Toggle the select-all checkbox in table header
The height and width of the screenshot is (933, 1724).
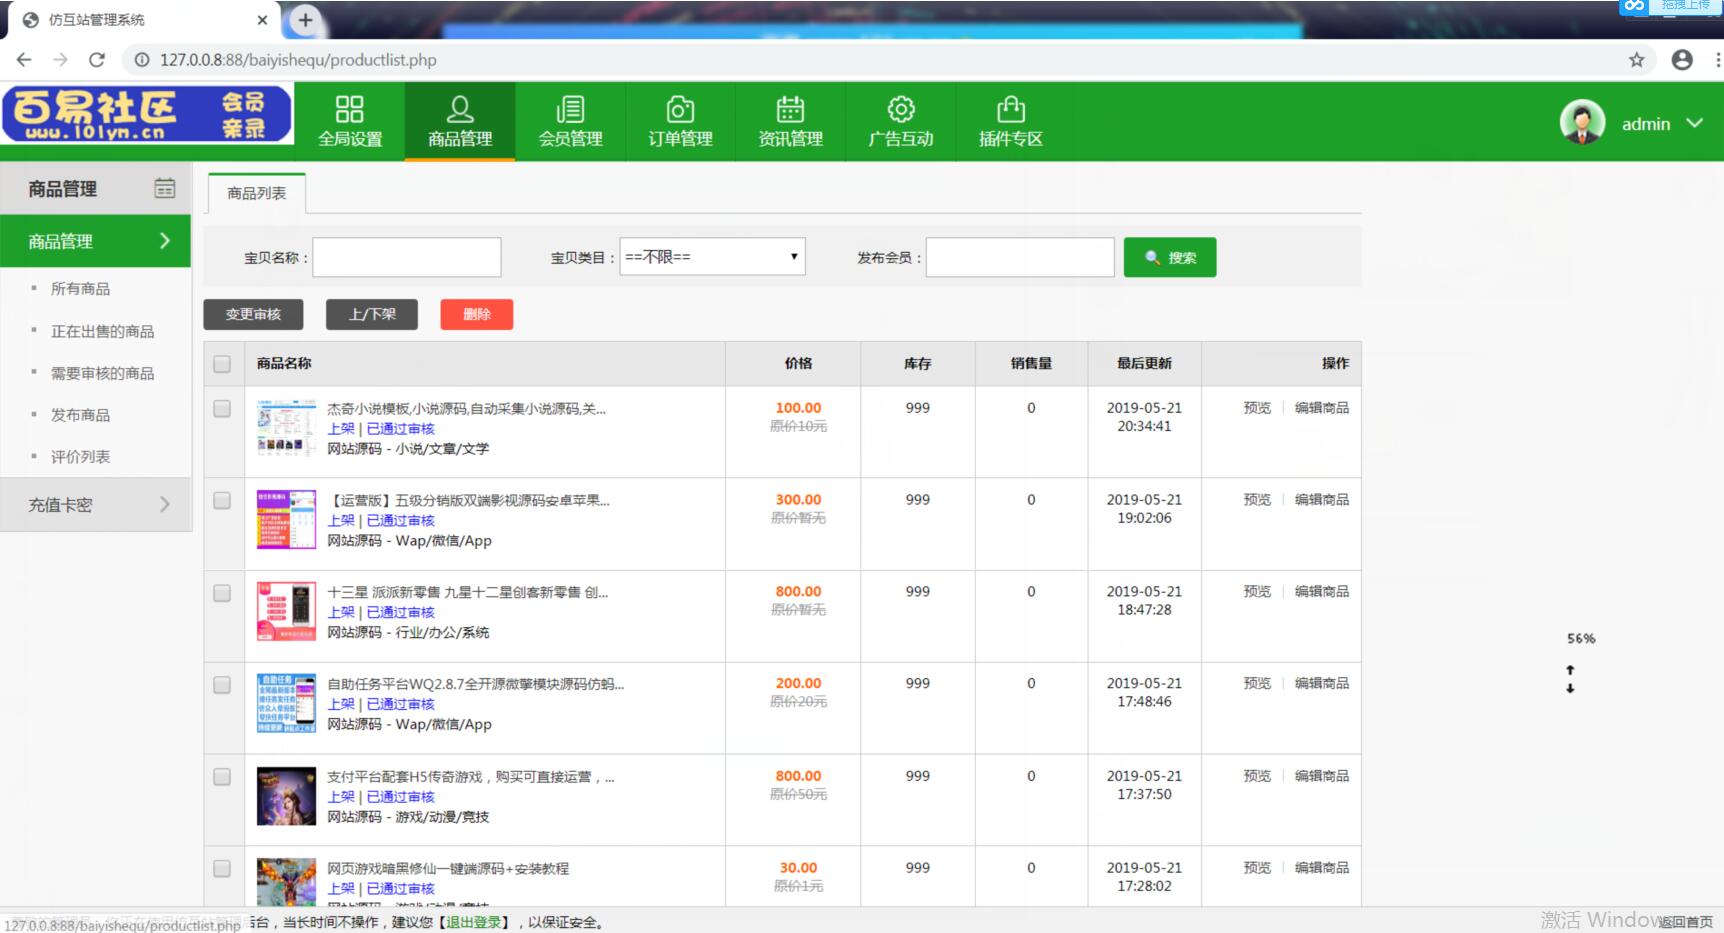pyautogui.click(x=222, y=364)
